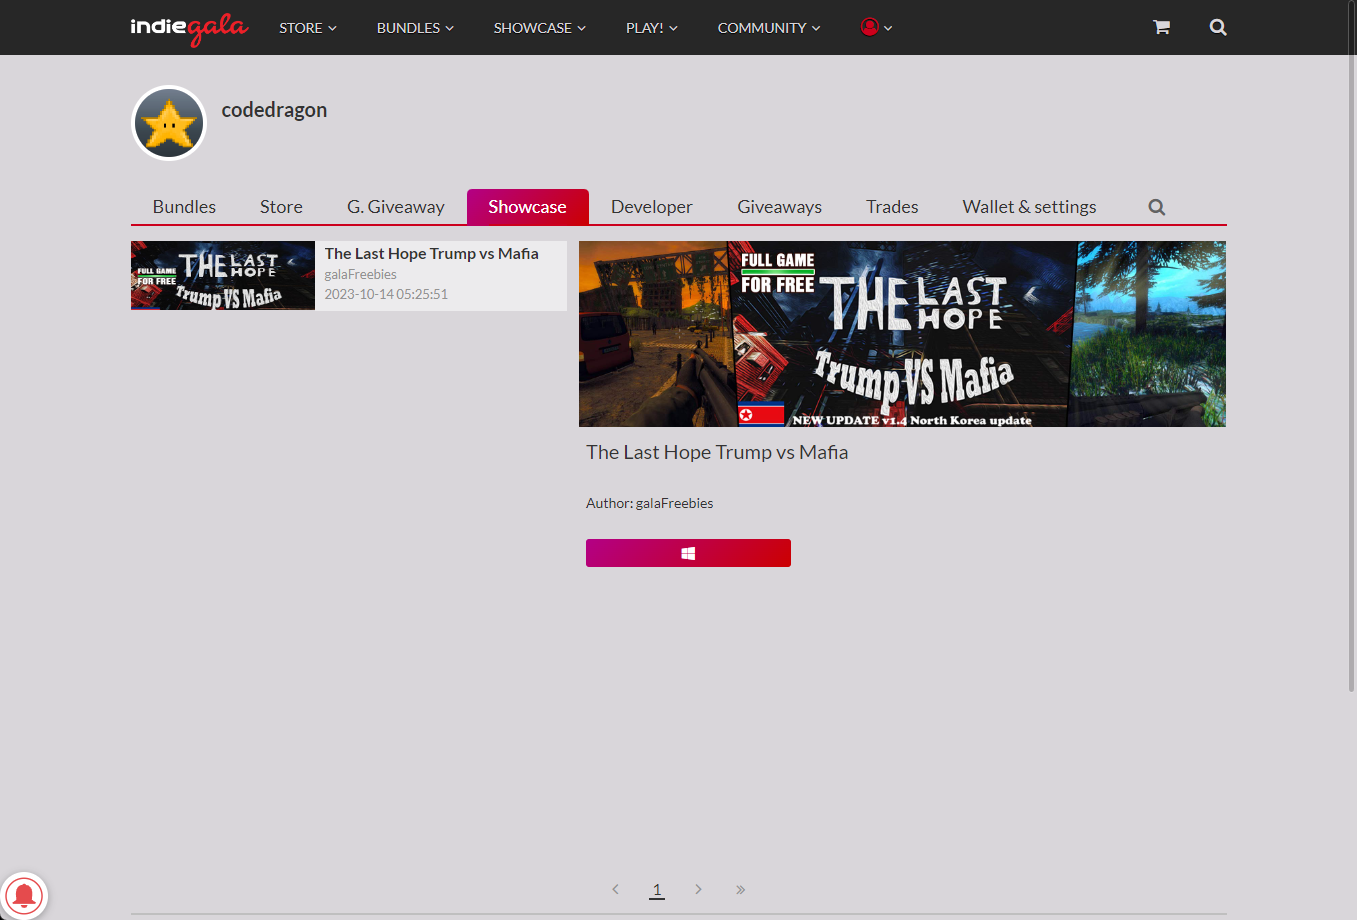Switch to the Developer tab
The height and width of the screenshot is (920, 1357).
652,207
